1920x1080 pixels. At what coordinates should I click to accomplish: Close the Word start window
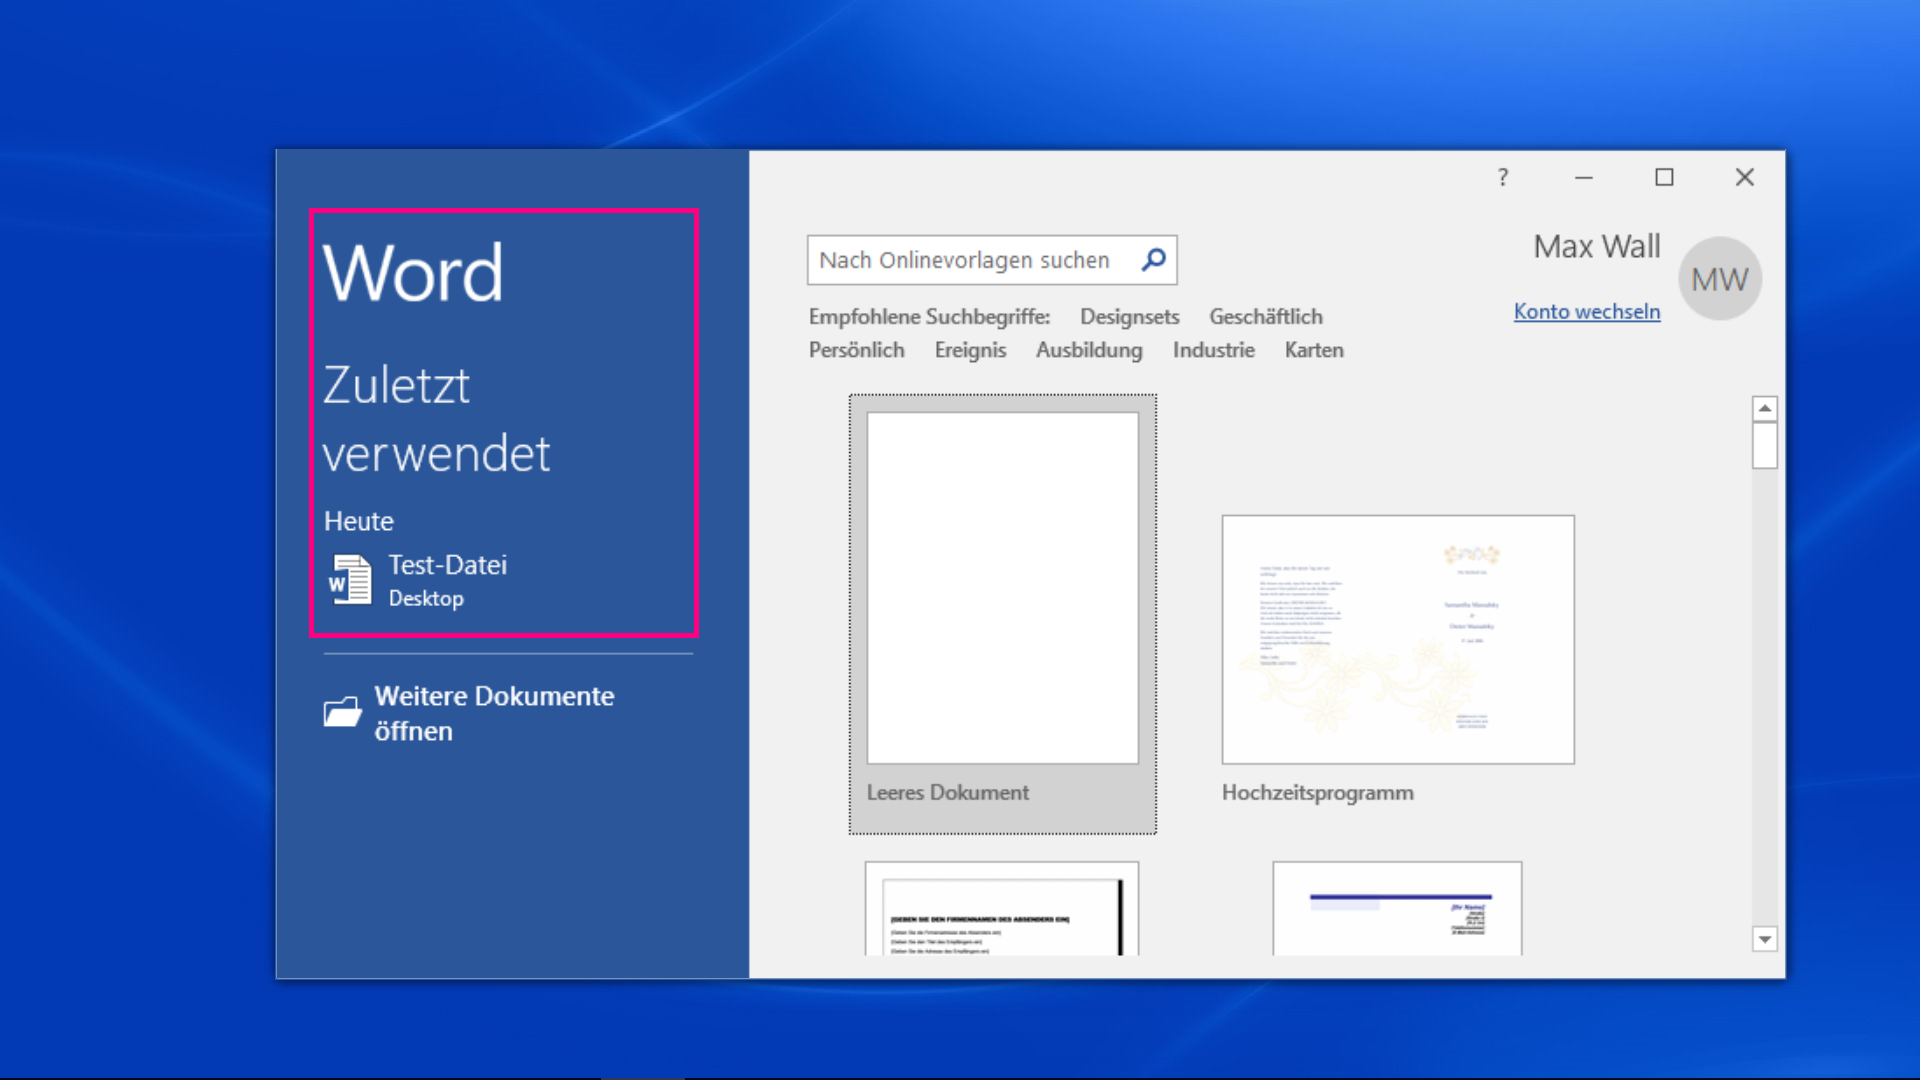point(1744,178)
